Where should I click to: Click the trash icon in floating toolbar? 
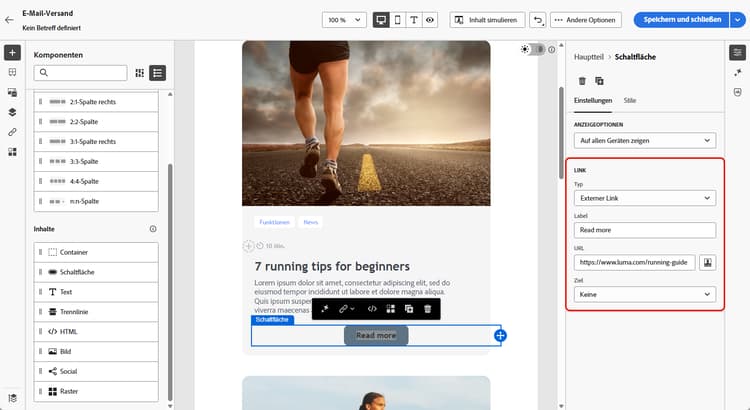click(x=428, y=309)
